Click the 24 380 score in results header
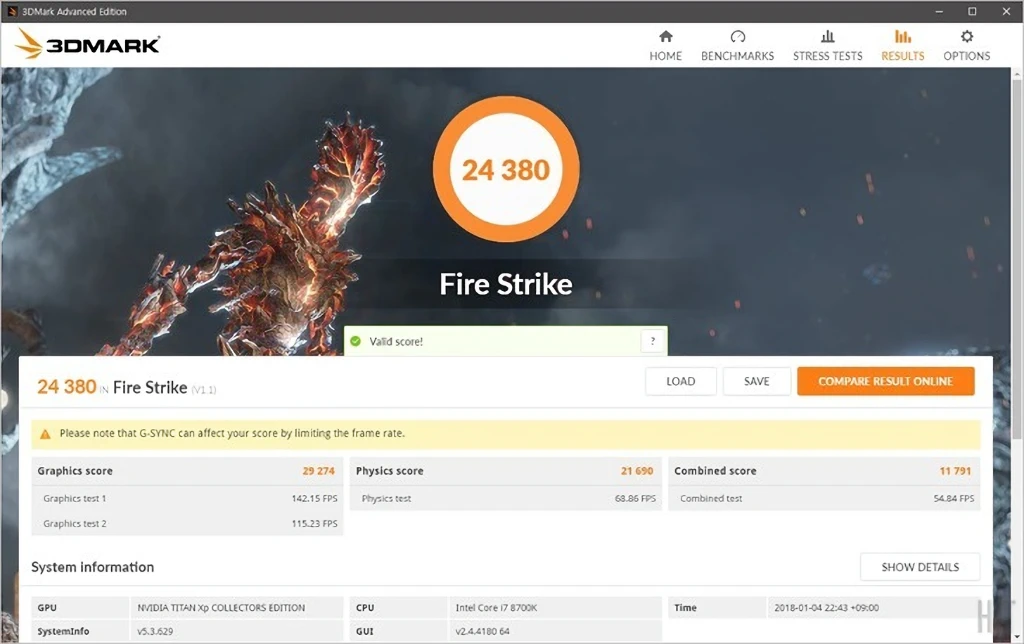Image resolution: width=1024 pixels, height=644 pixels. click(x=67, y=387)
